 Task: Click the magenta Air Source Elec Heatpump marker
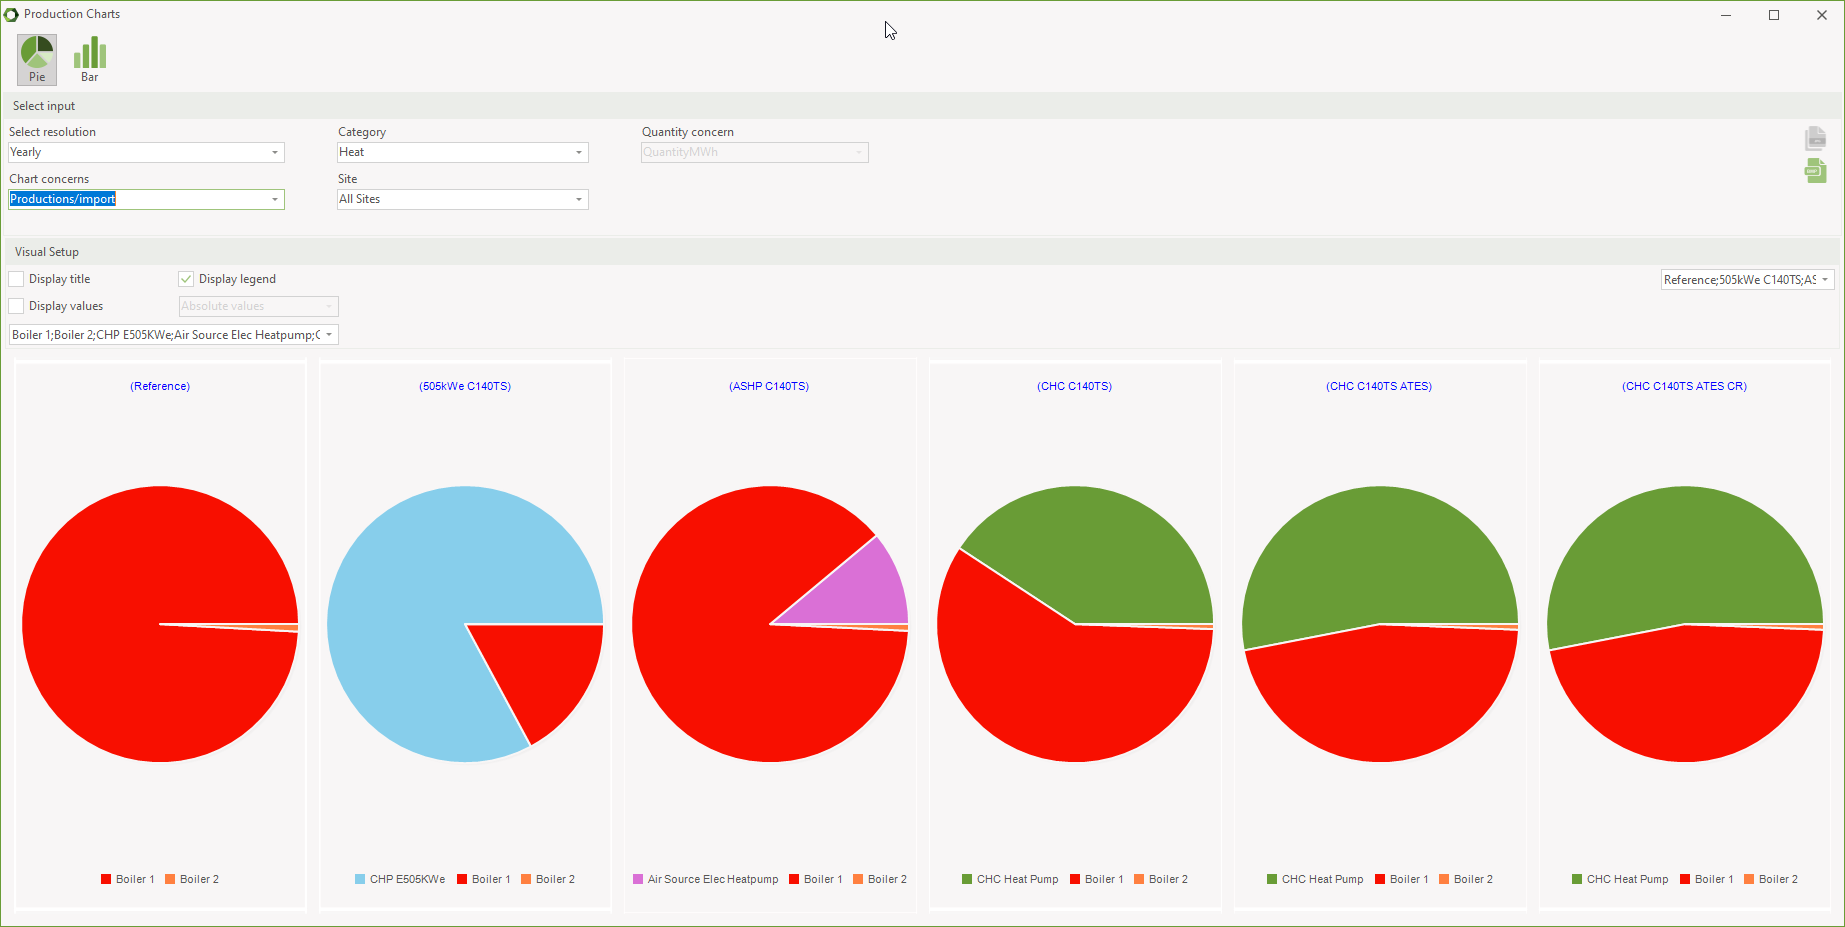point(637,879)
